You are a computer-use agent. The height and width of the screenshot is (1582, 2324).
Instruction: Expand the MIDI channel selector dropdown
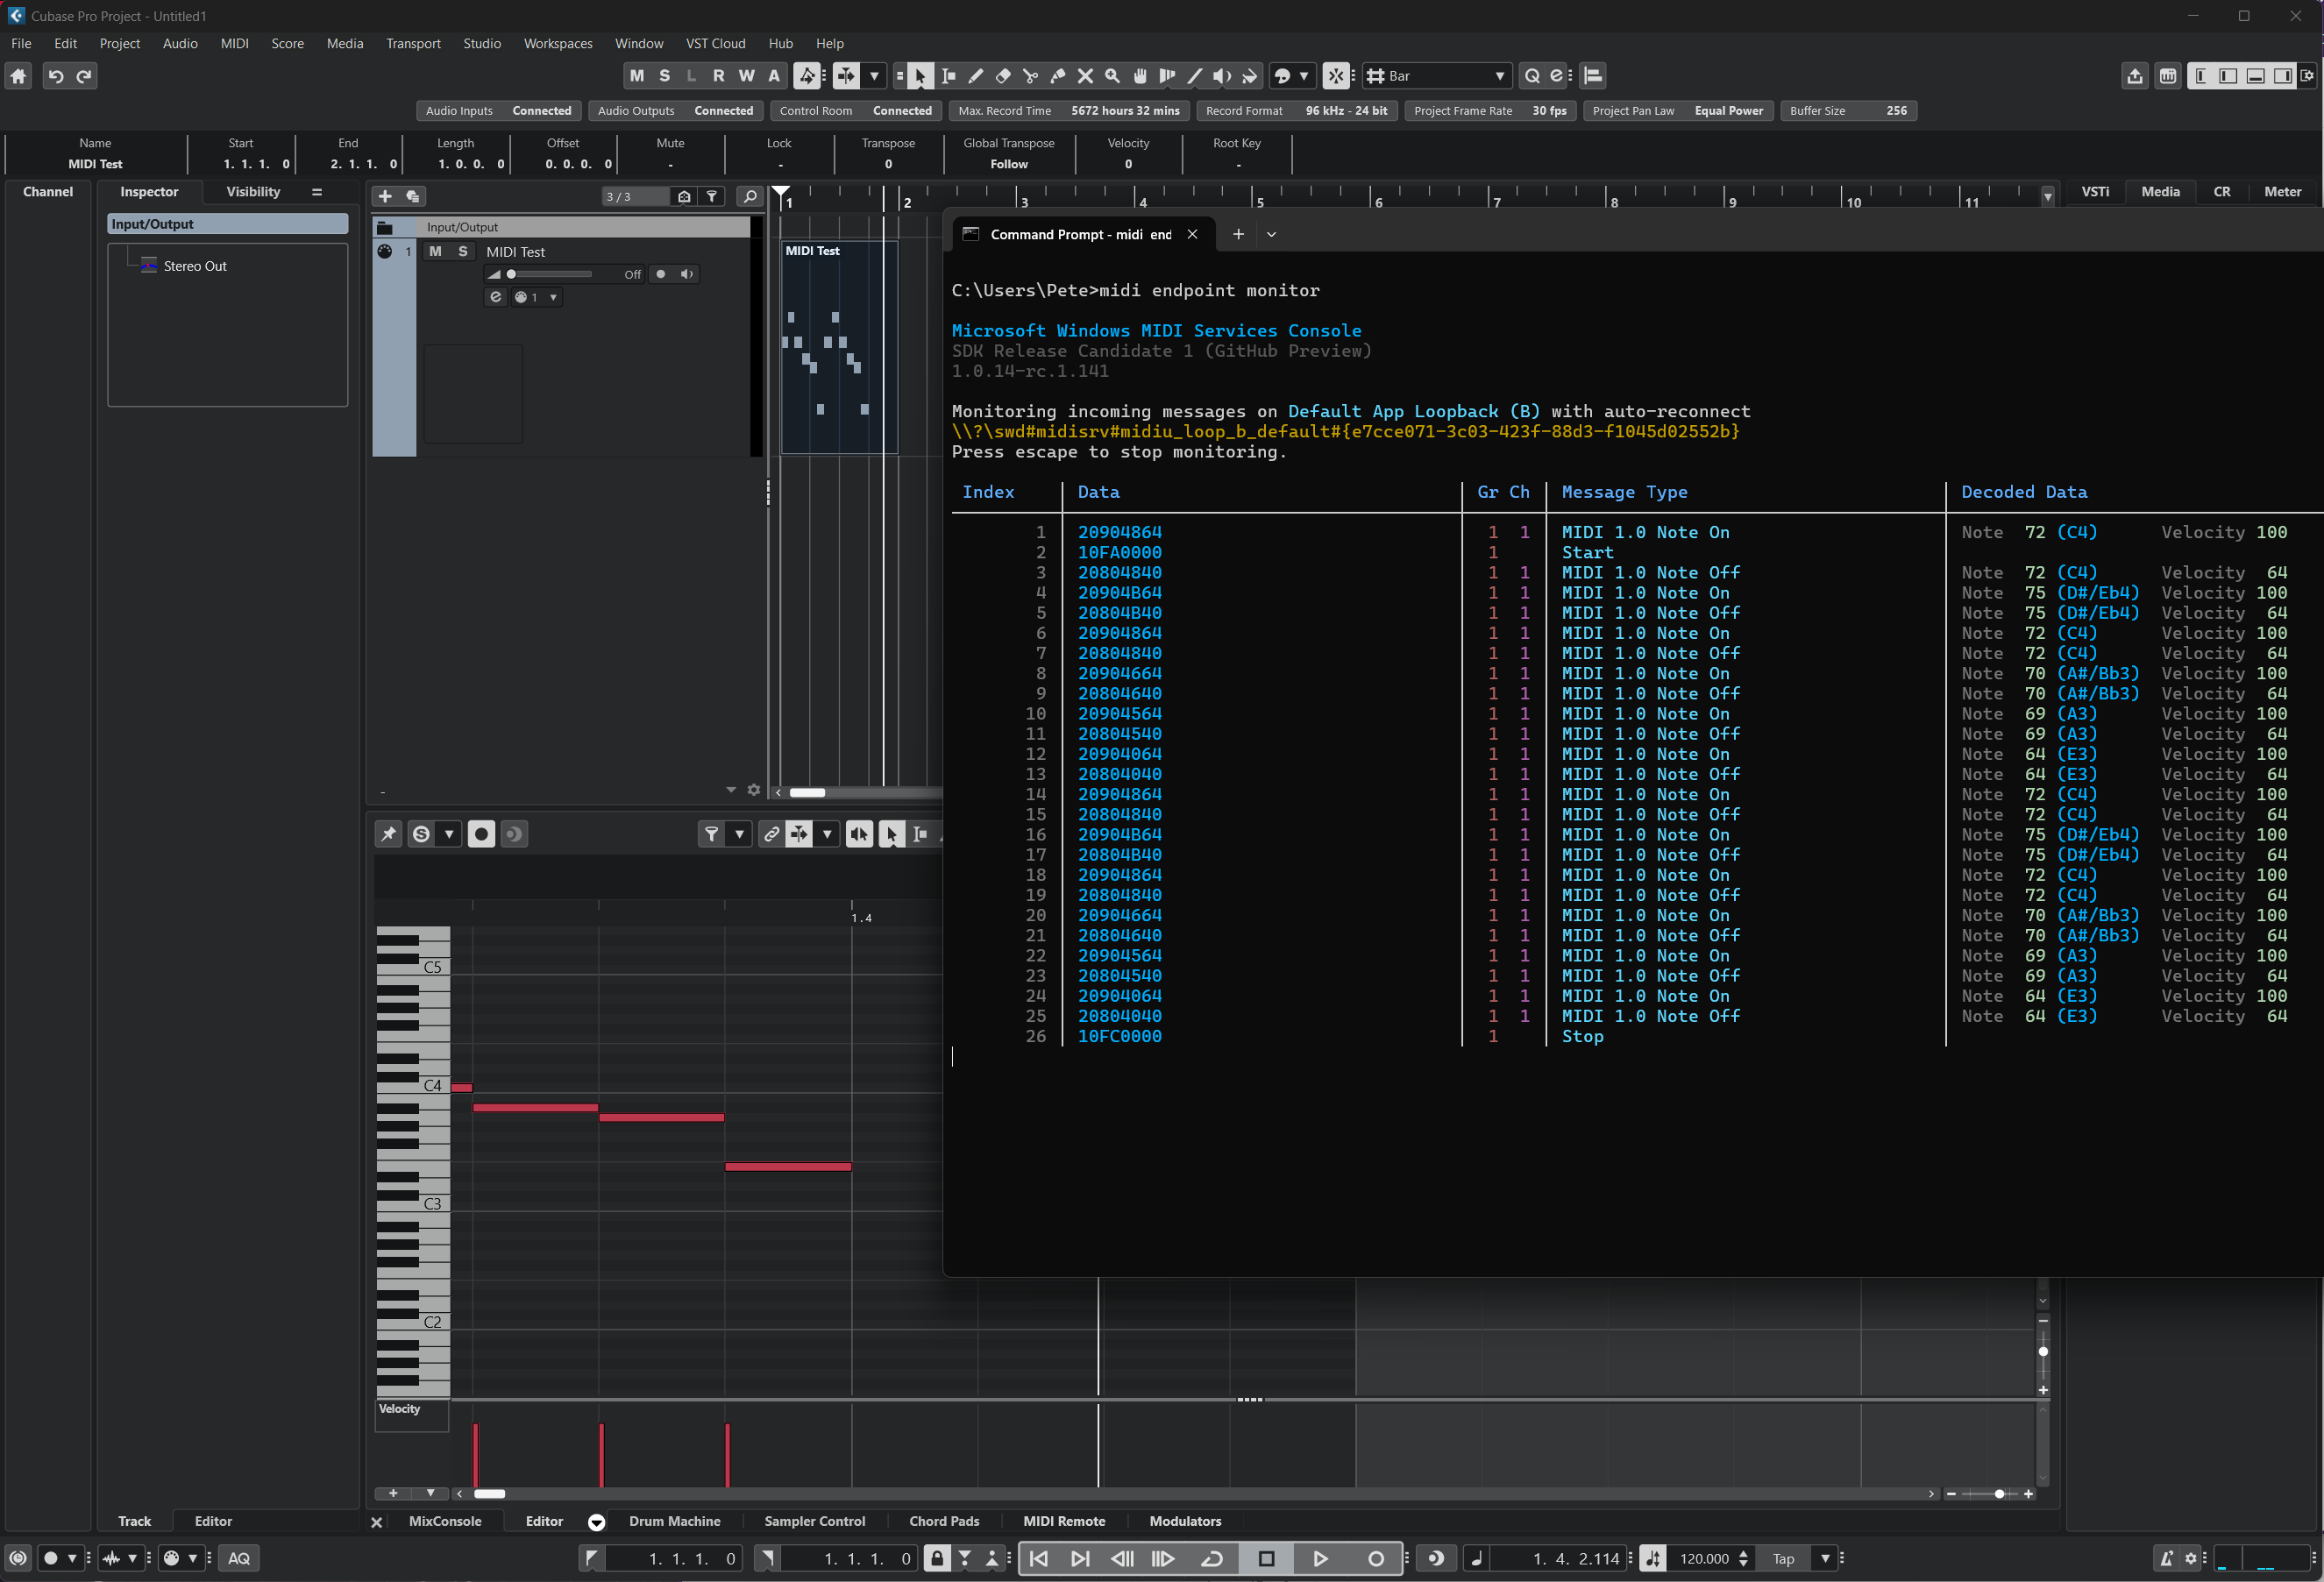pyautogui.click(x=553, y=297)
